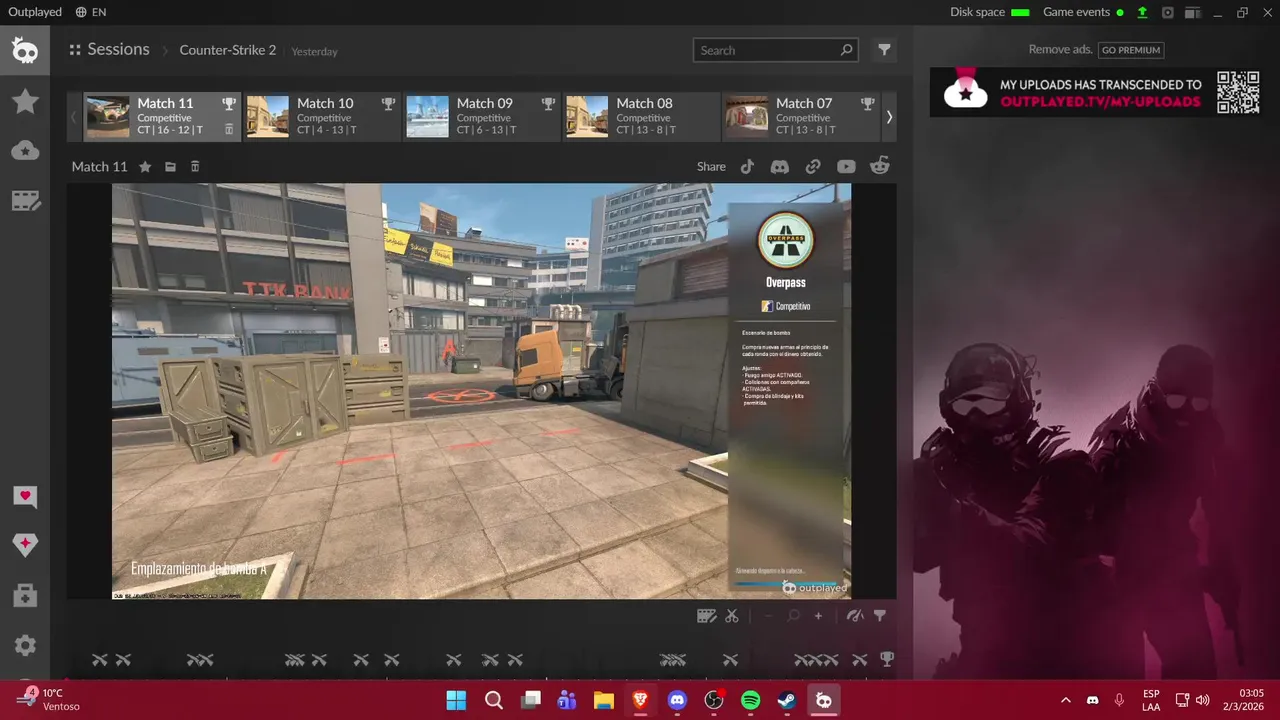The image size is (1280, 720).
Task: Open EN language selector
Action: [x=91, y=12]
